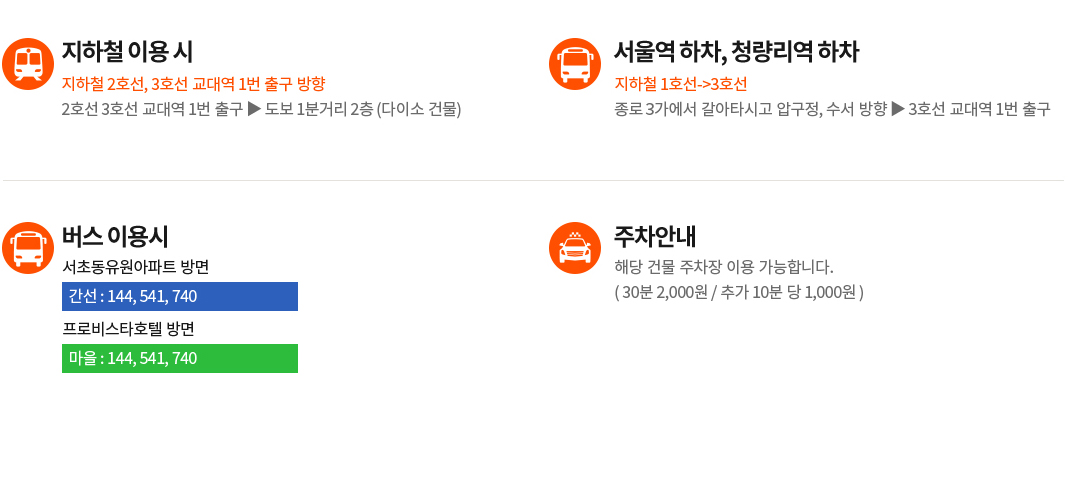The height and width of the screenshot is (502, 1068).
Task: Click the 종로 3가에서 갈아타시고 transfer text
Action: 693,109
